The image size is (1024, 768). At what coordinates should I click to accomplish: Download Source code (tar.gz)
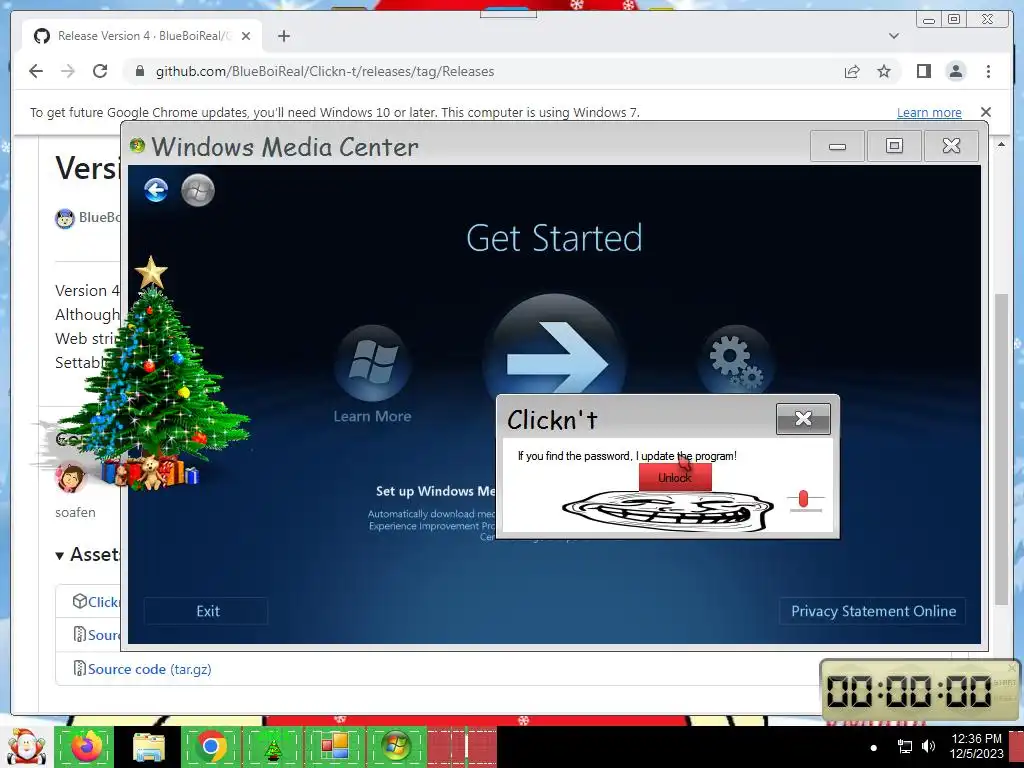click(150, 669)
